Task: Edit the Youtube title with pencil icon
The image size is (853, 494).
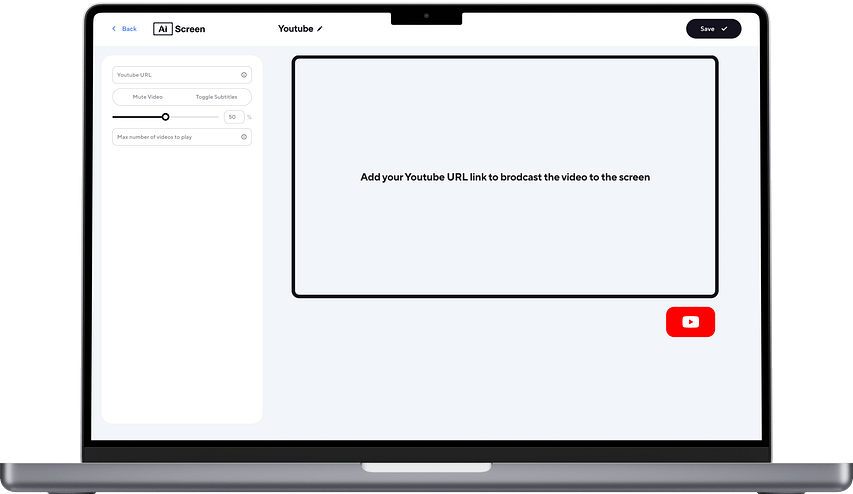Action: (x=320, y=29)
